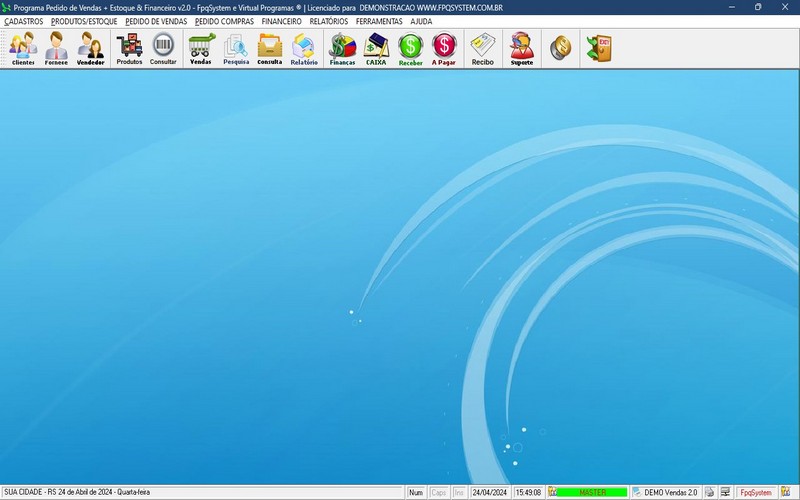The height and width of the screenshot is (500, 800).
Task: Open the Clientes registration icon
Action: click(x=23, y=47)
